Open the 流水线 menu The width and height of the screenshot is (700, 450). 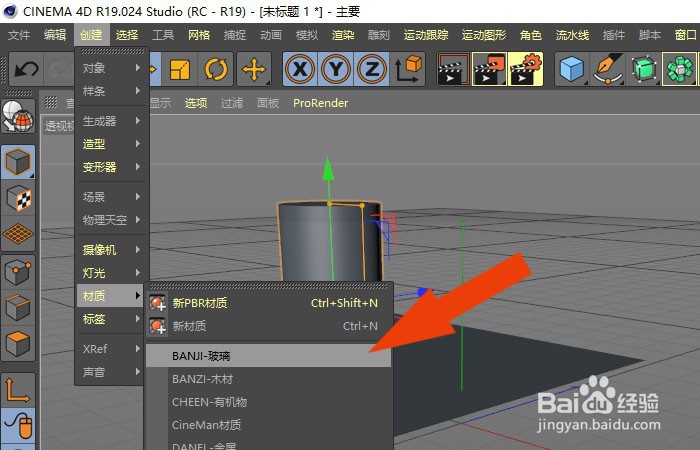pyautogui.click(x=572, y=35)
